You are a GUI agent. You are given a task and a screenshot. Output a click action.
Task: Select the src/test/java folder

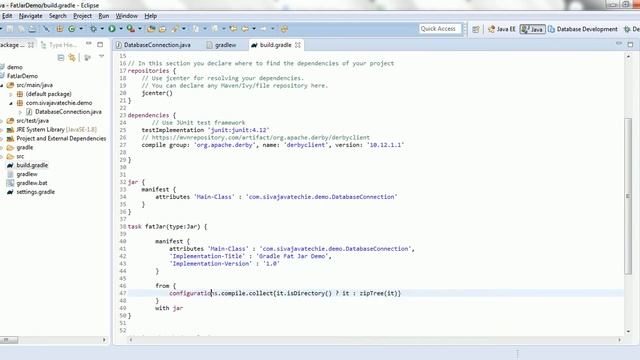point(32,121)
